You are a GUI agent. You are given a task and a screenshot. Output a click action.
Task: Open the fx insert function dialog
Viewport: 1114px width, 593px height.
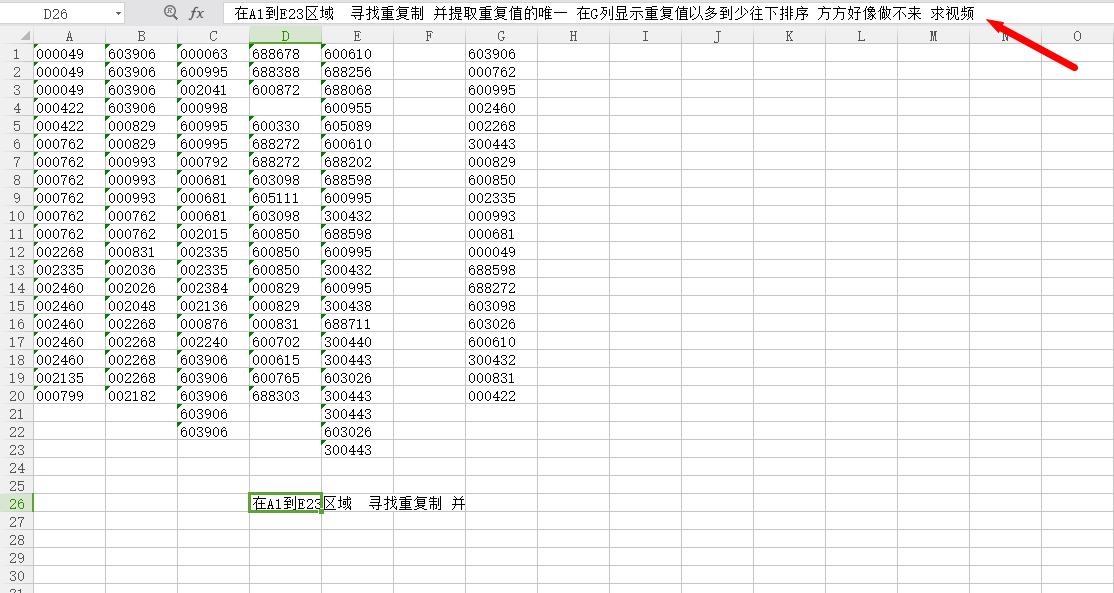pyautogui.click(x=197, y=13)
